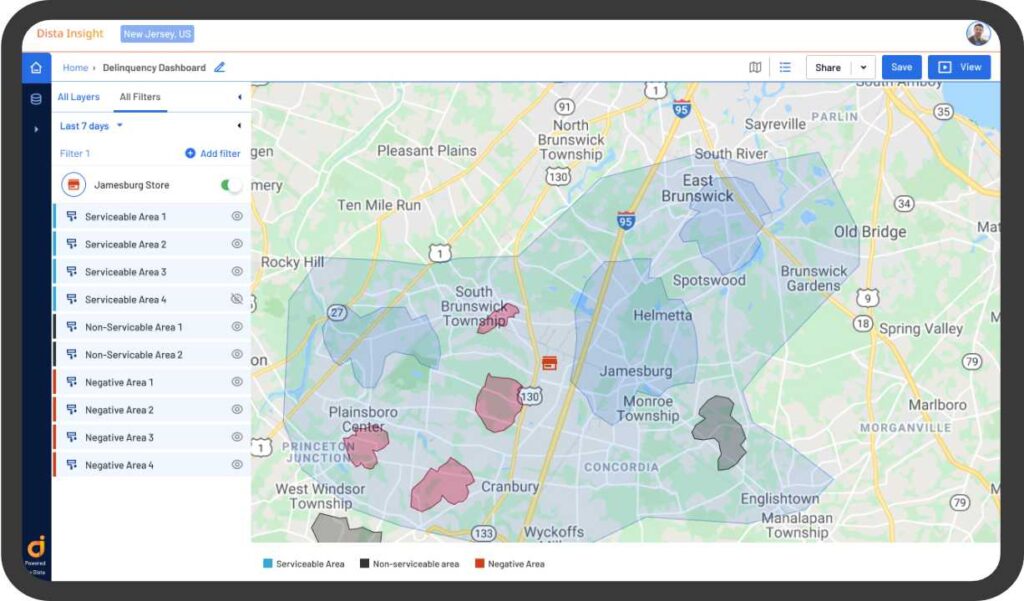Select the Home icon in the left sidebar
The height and width of the screenshot is (601, 1024).
(x=37, y=67)
